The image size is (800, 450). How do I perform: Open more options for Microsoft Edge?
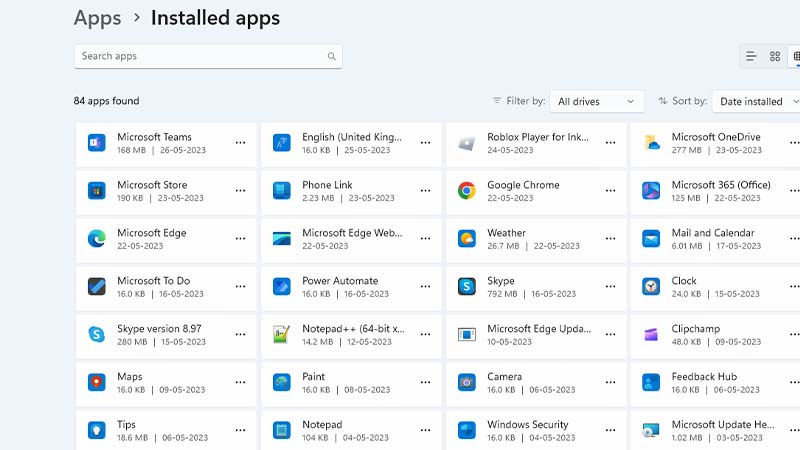pos(240,239)
